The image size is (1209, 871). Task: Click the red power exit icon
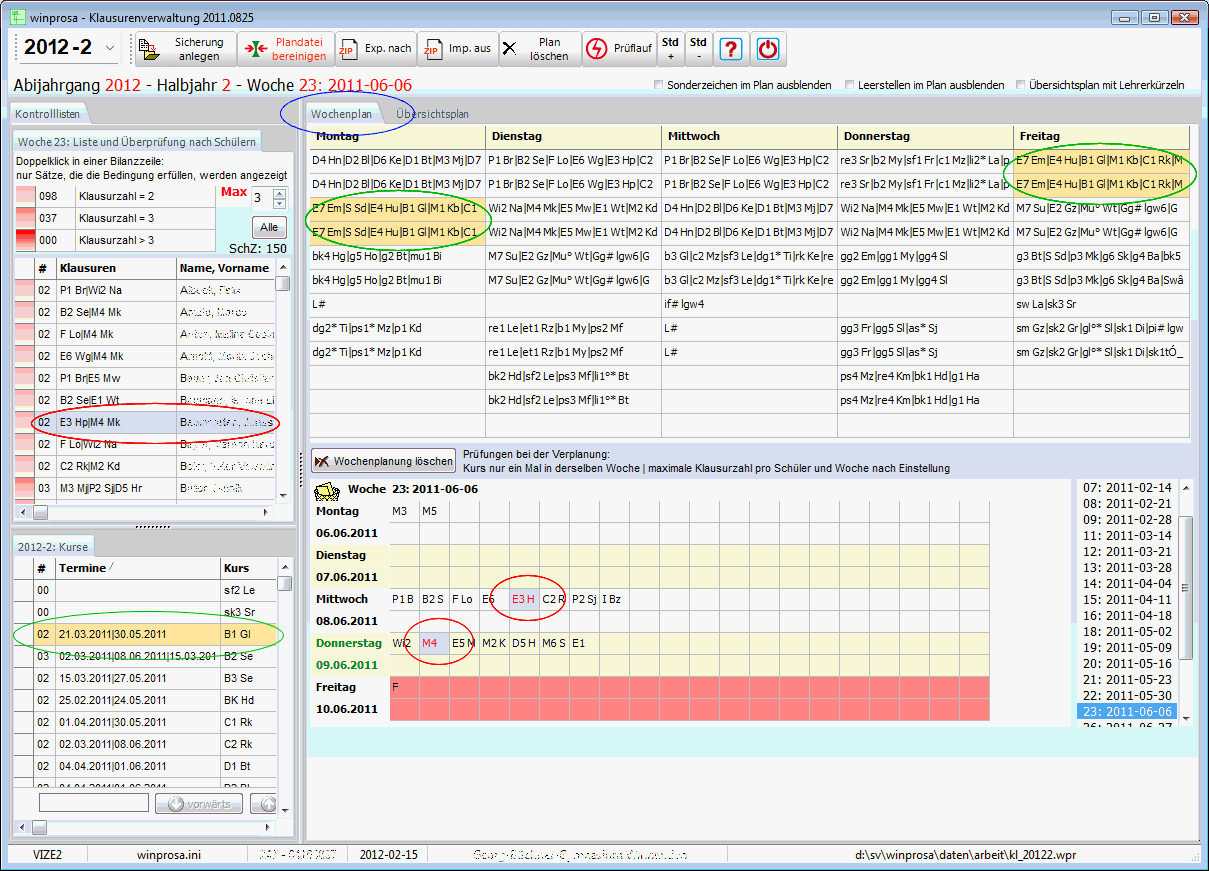(769, 49)
